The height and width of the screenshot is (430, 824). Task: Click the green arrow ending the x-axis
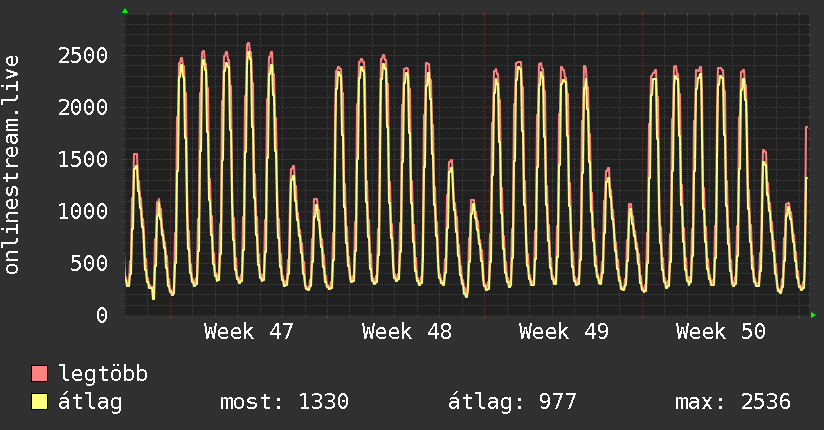(813, 315)
